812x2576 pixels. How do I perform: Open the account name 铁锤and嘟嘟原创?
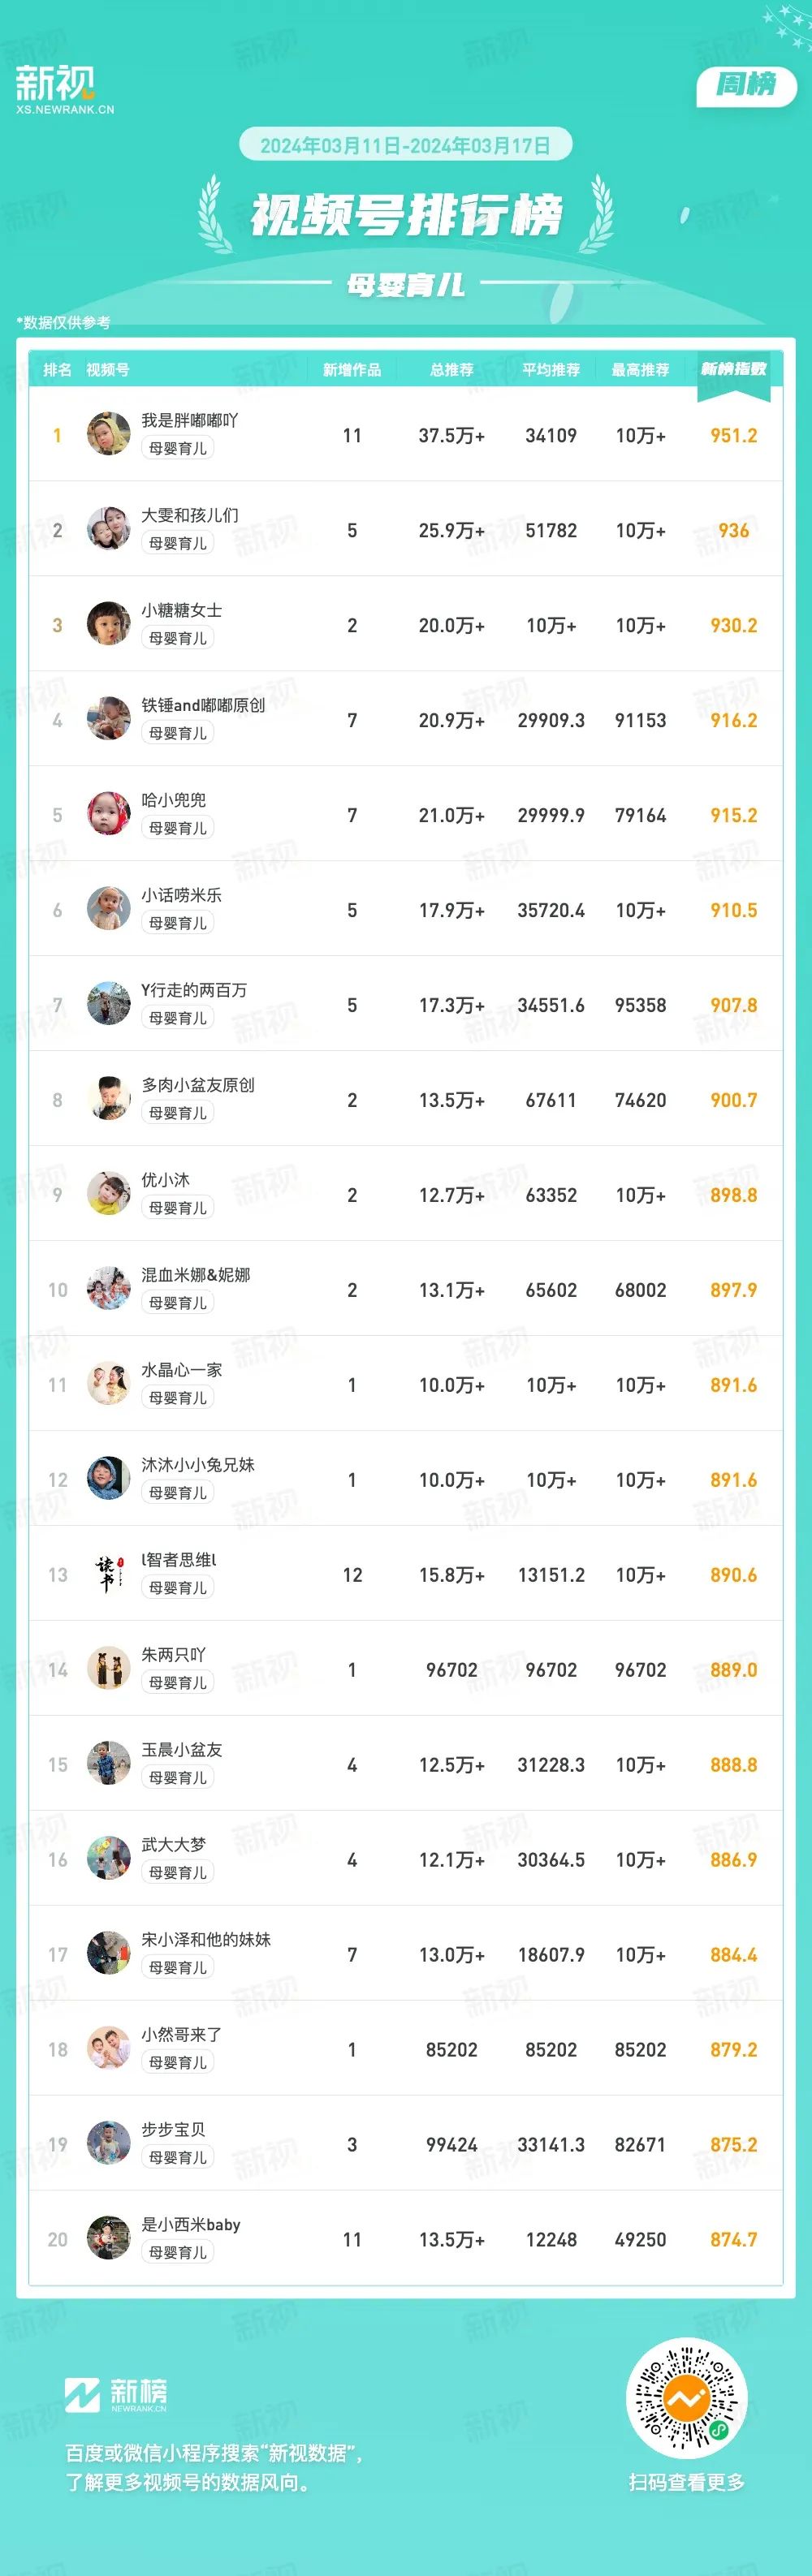pyautogui.click(x=203, y=705)
